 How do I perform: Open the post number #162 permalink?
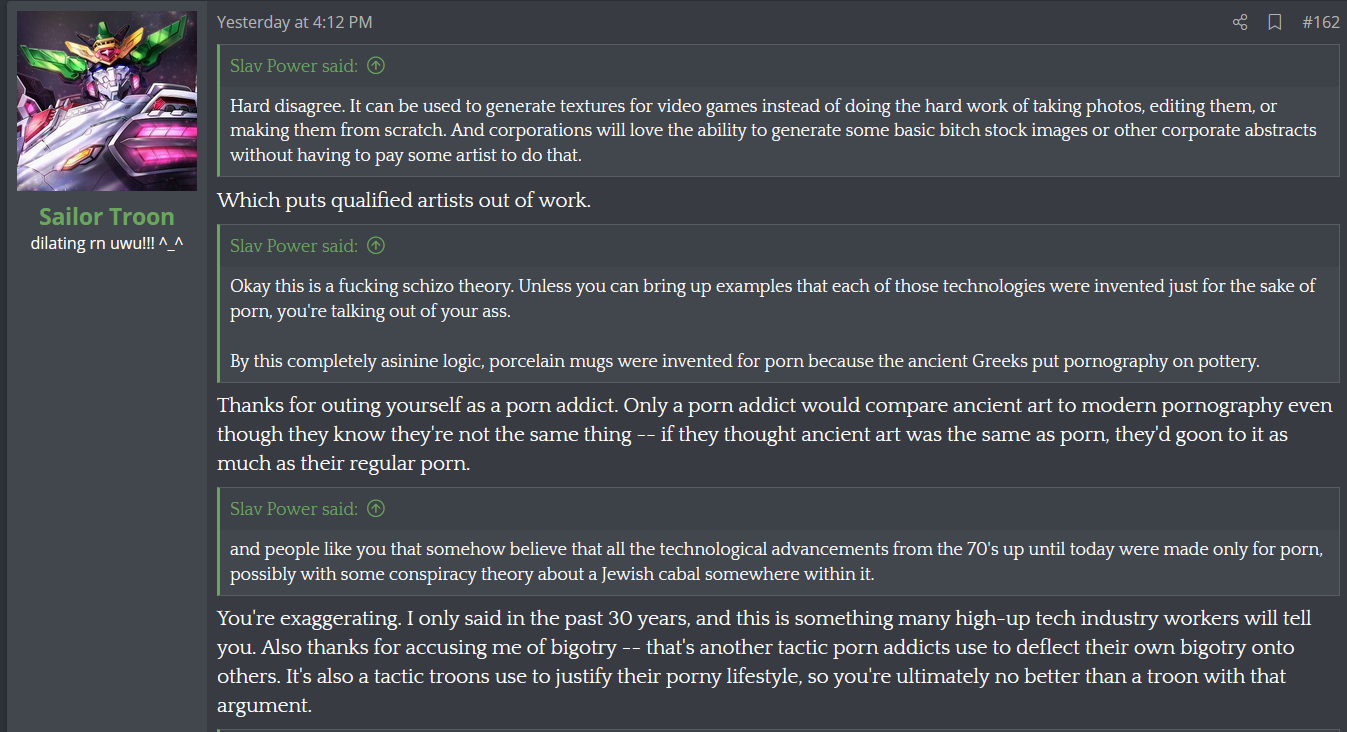point(1320,22)
